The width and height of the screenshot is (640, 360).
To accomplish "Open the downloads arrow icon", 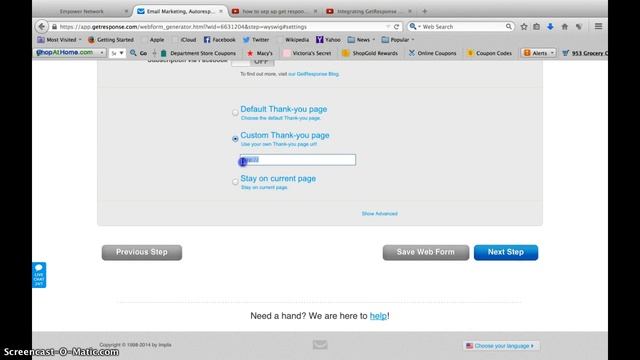I will click(550, 27).
